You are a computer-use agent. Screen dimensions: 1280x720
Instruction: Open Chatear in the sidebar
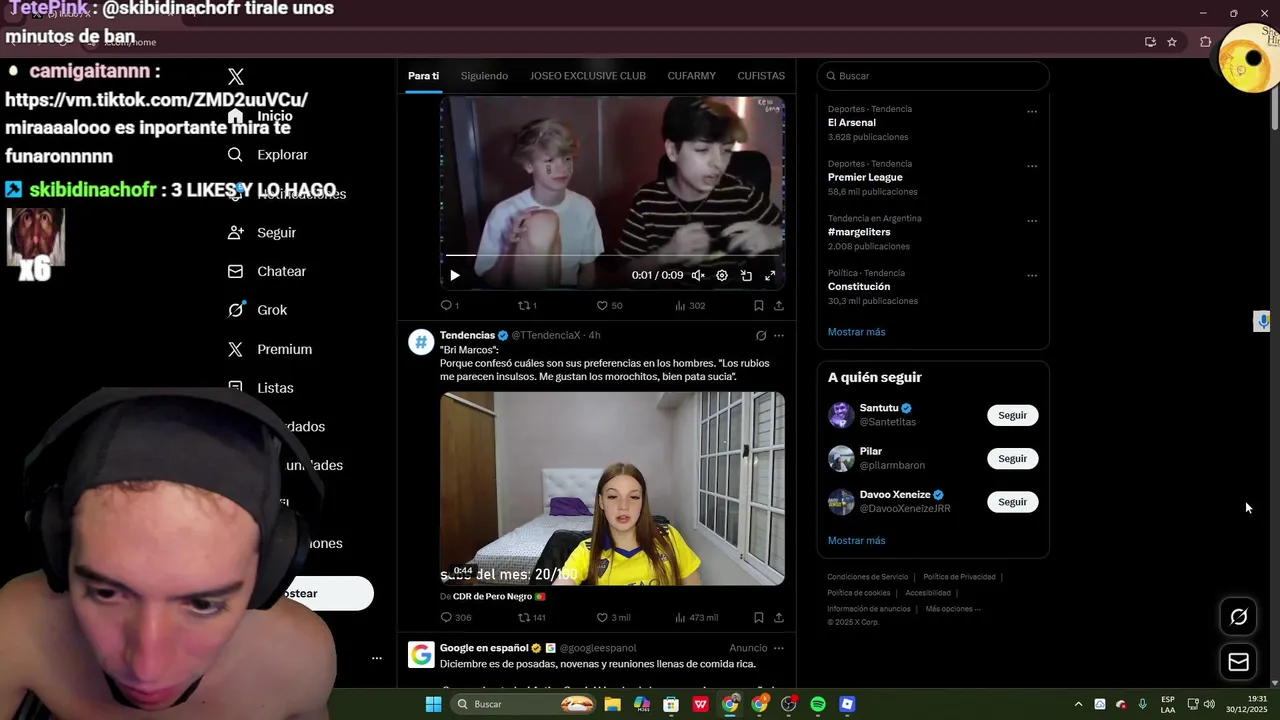(x=267, y=271)
